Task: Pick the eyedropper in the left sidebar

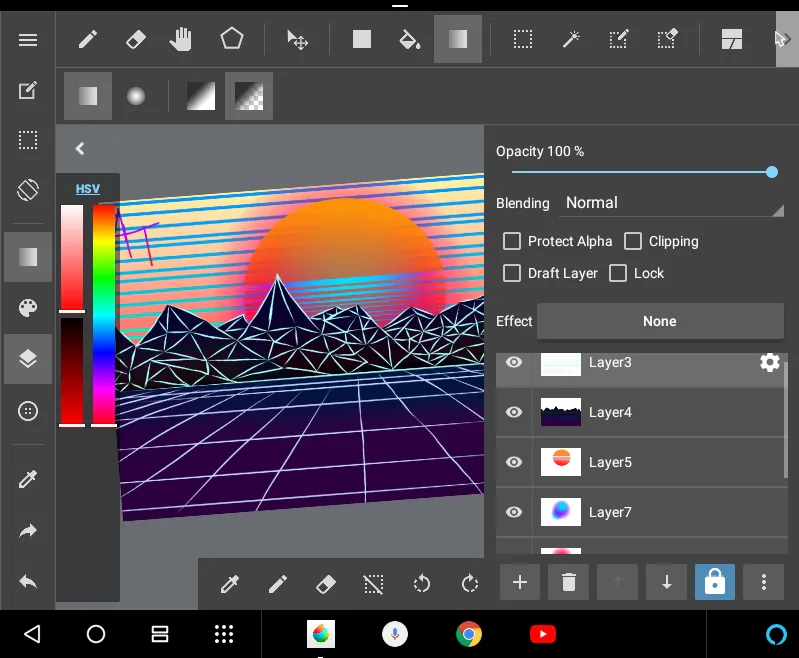Action: tap(28, 479)
